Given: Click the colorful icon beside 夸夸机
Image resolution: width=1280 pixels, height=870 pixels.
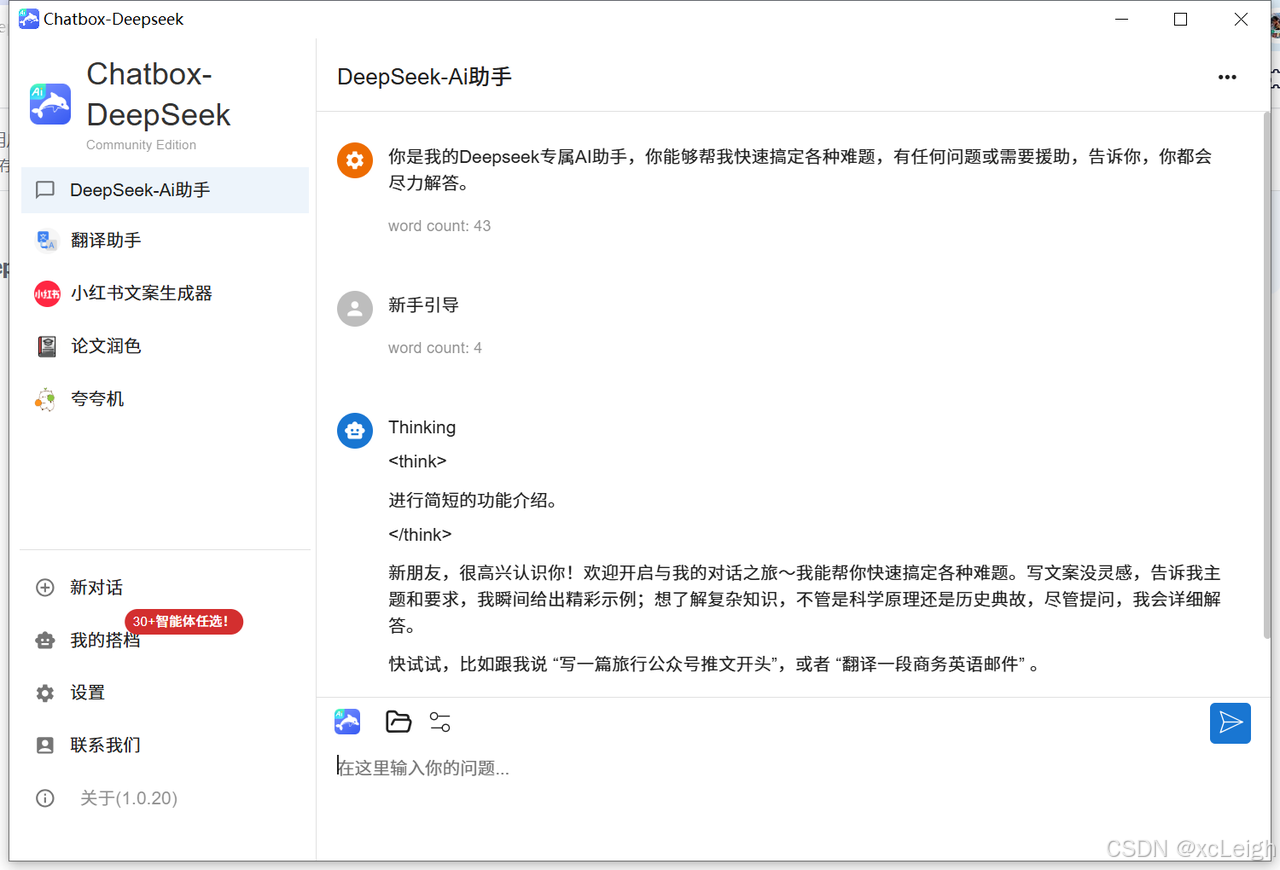Looking at the screenshot, I should point(46,399).
